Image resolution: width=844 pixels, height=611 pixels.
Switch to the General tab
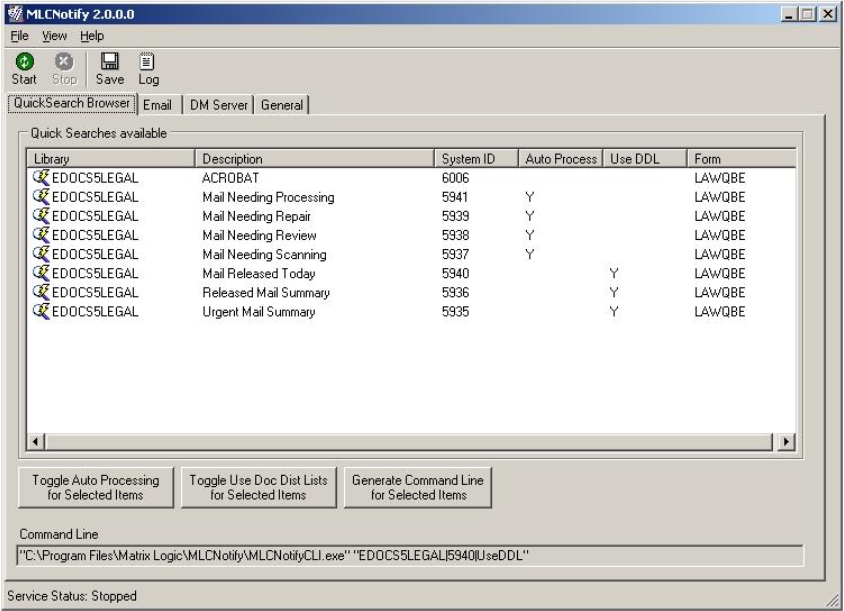click(x=282, y=105)
